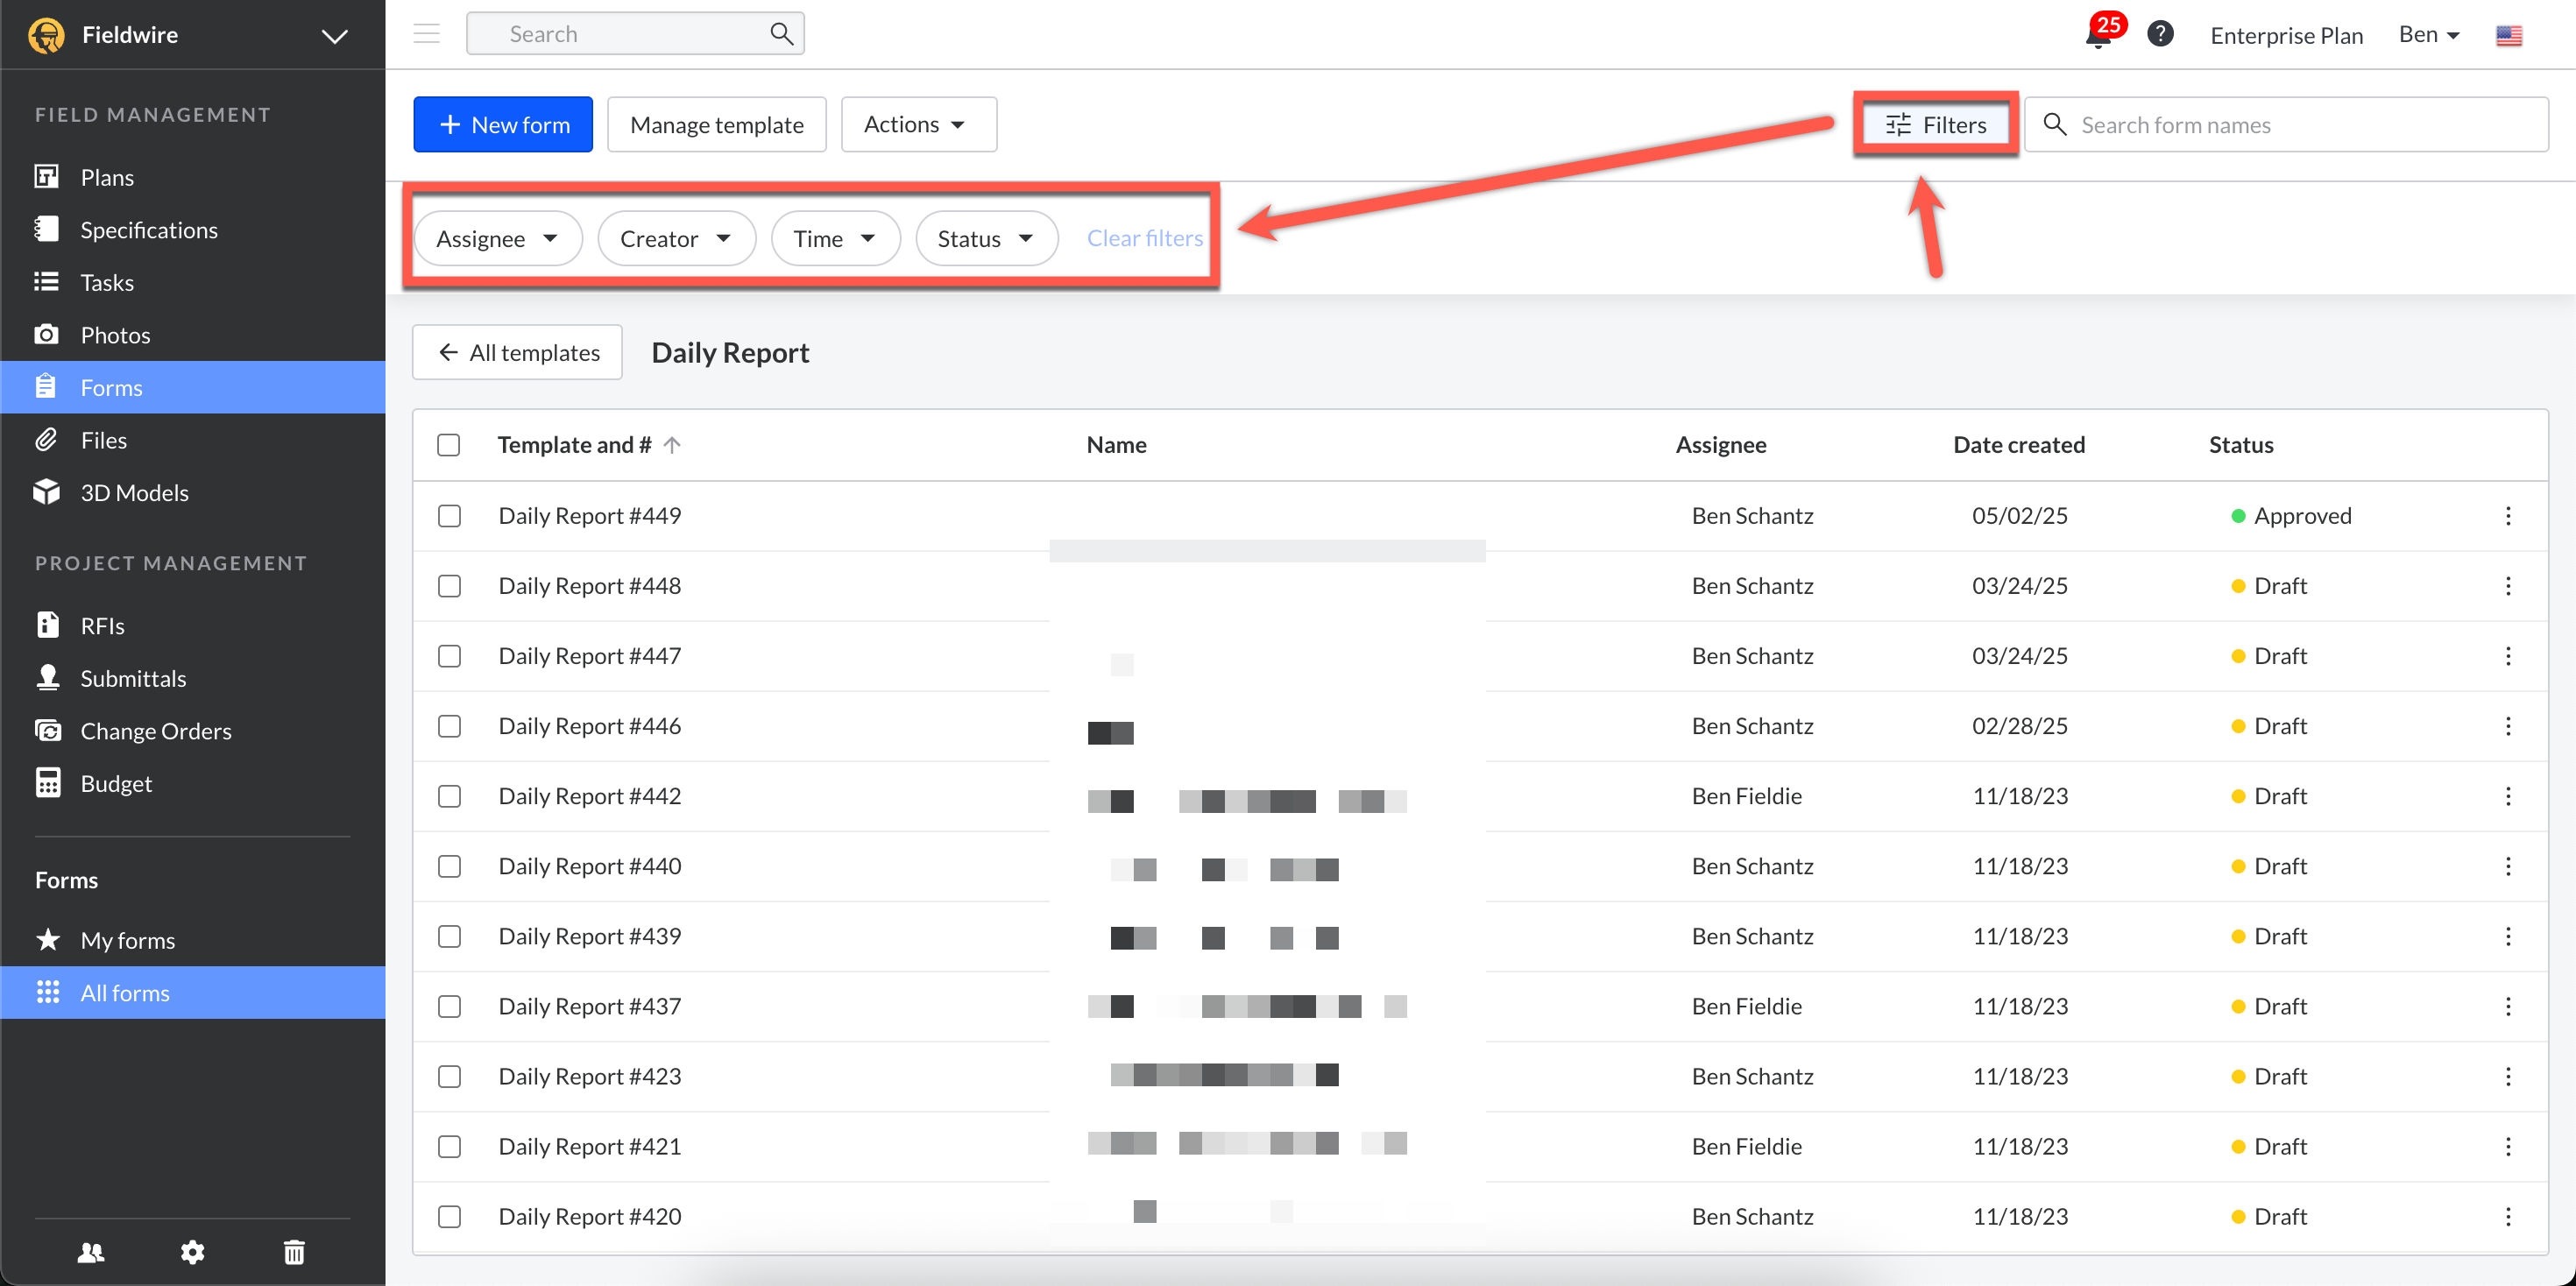This screenshot has height=1286, width=2576.
Task: Open three-dot menu for Daily Report #449
Action: (2508, 516)
